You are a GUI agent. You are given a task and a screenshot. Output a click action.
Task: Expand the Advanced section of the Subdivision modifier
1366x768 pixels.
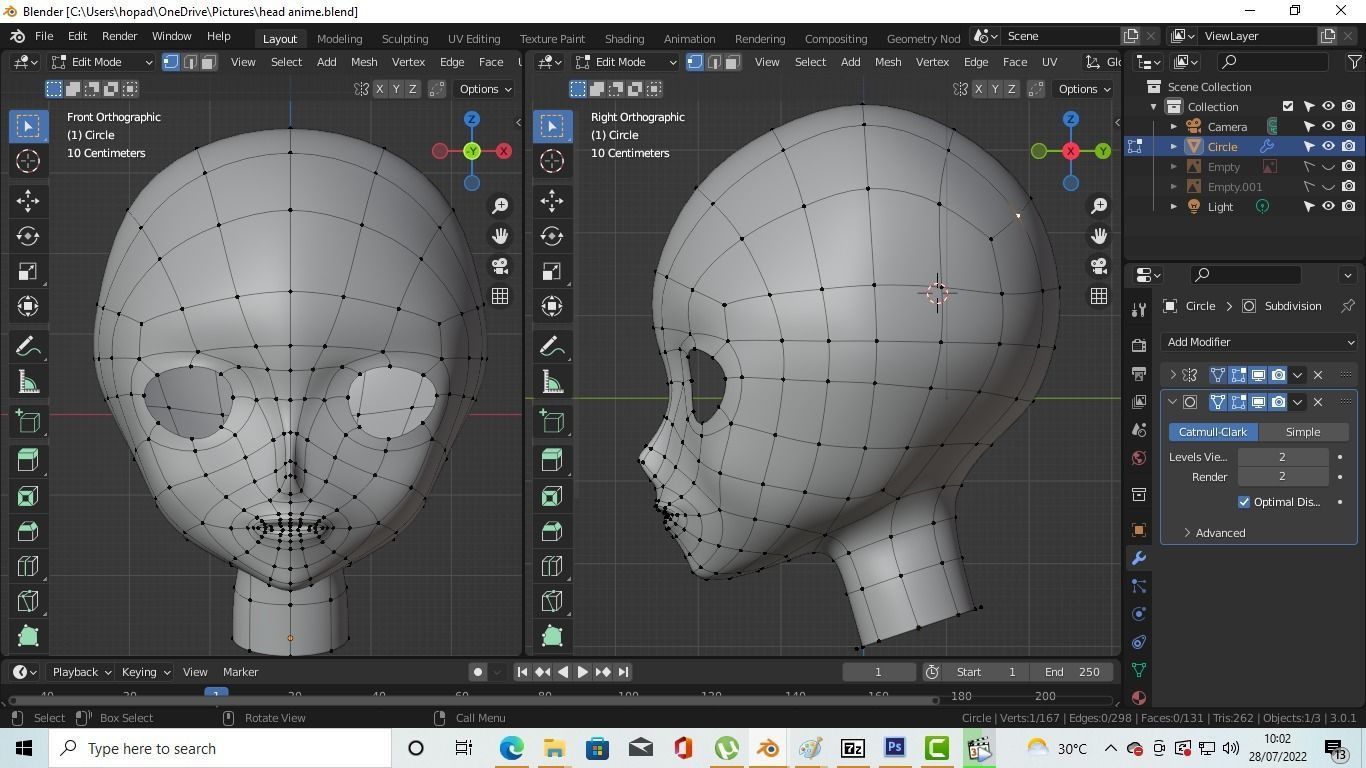coord(1220,532)
